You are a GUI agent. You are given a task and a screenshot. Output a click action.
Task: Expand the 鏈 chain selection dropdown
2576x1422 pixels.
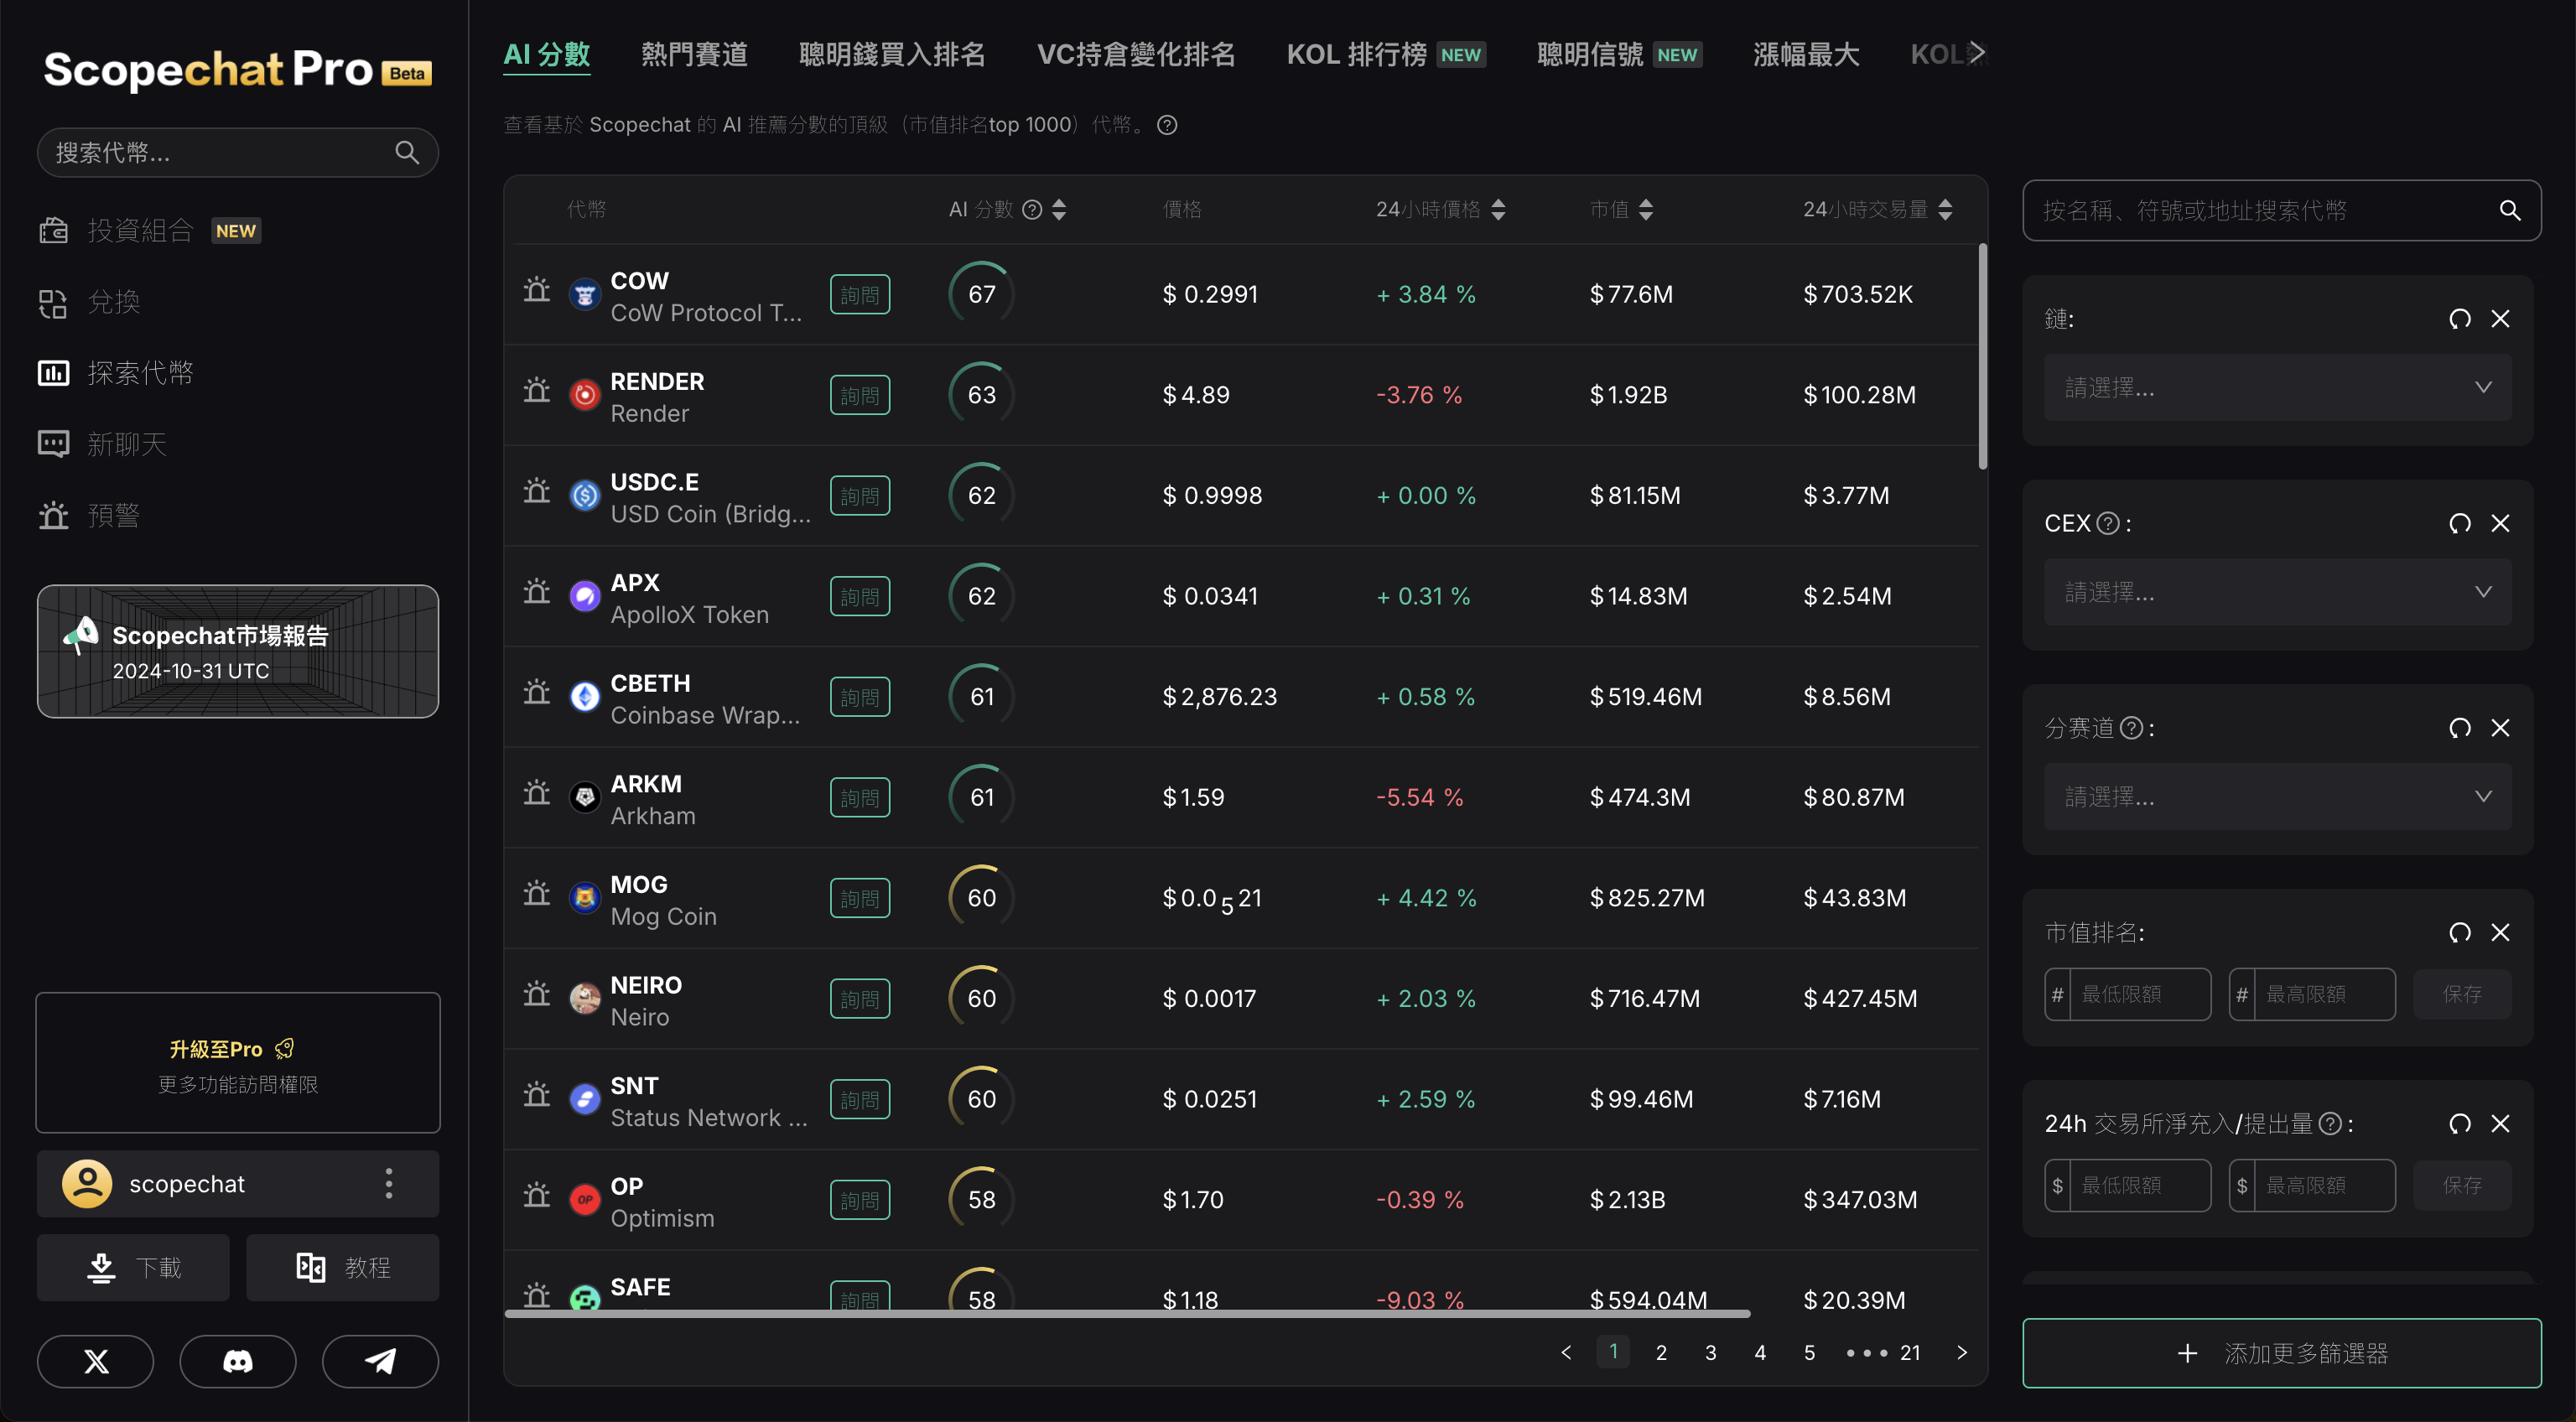(2277, 387)
